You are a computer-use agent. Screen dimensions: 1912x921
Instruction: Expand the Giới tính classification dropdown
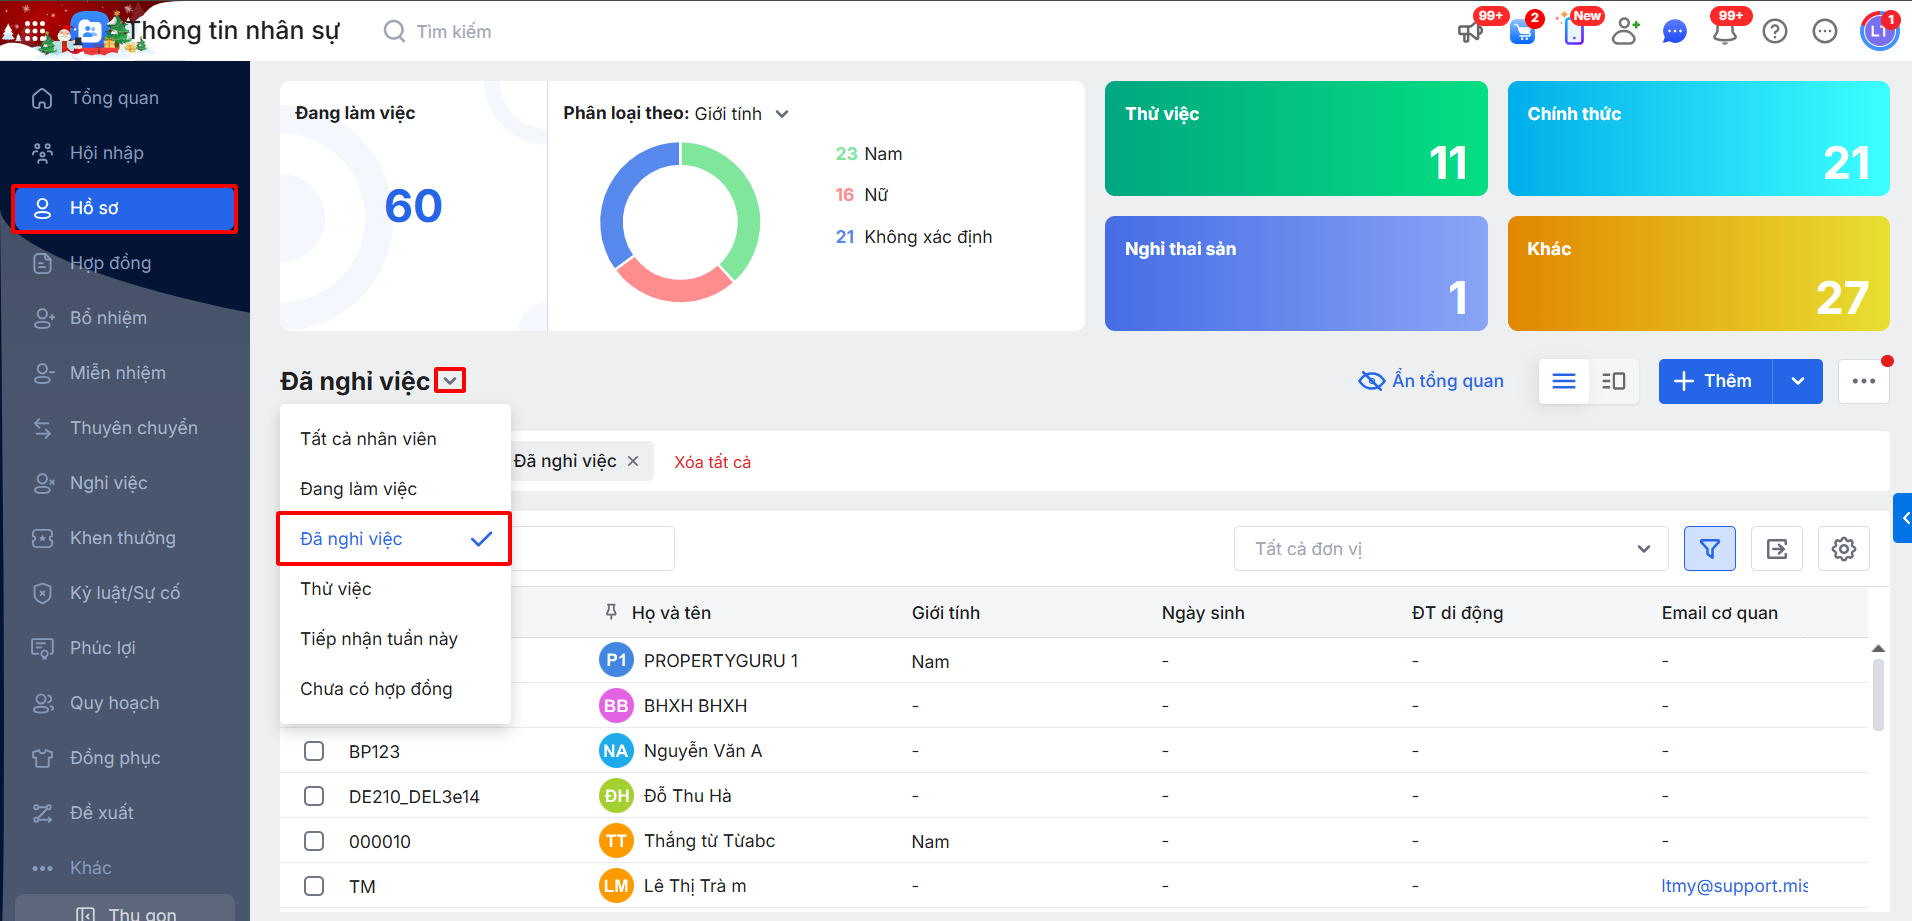pos(782,114)
